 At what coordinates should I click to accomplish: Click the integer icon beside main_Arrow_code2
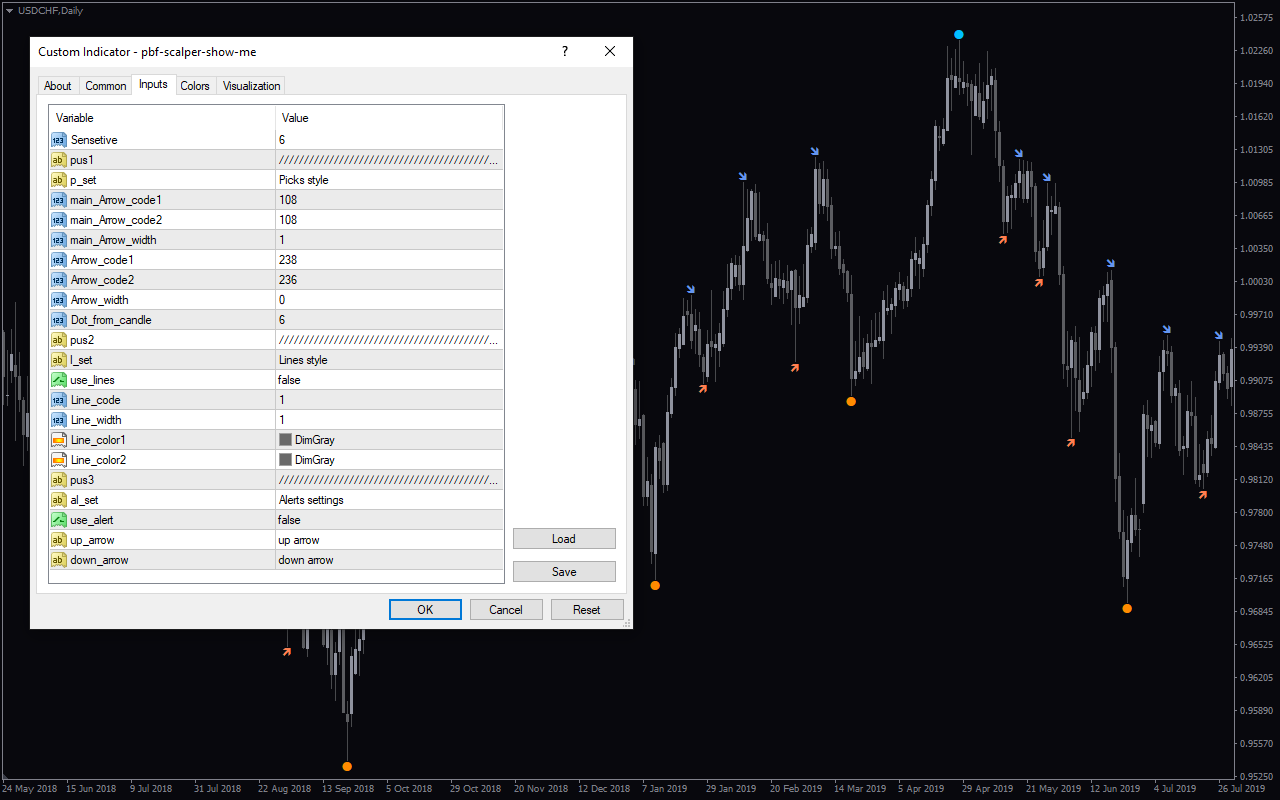pyautogui.click(x=58, y=220)
